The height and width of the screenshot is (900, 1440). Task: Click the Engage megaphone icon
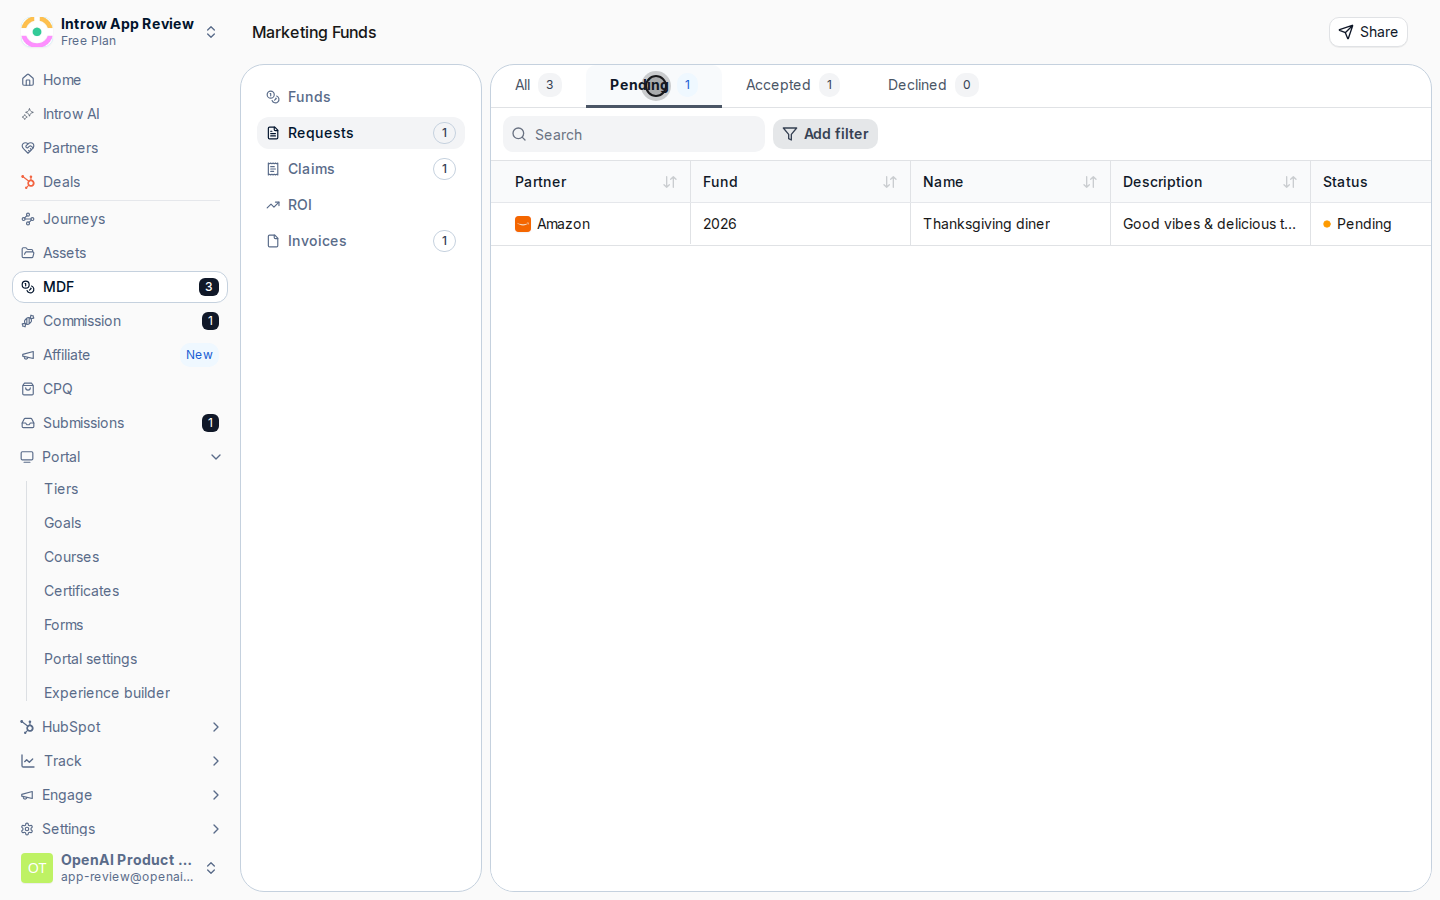[27, 795]
